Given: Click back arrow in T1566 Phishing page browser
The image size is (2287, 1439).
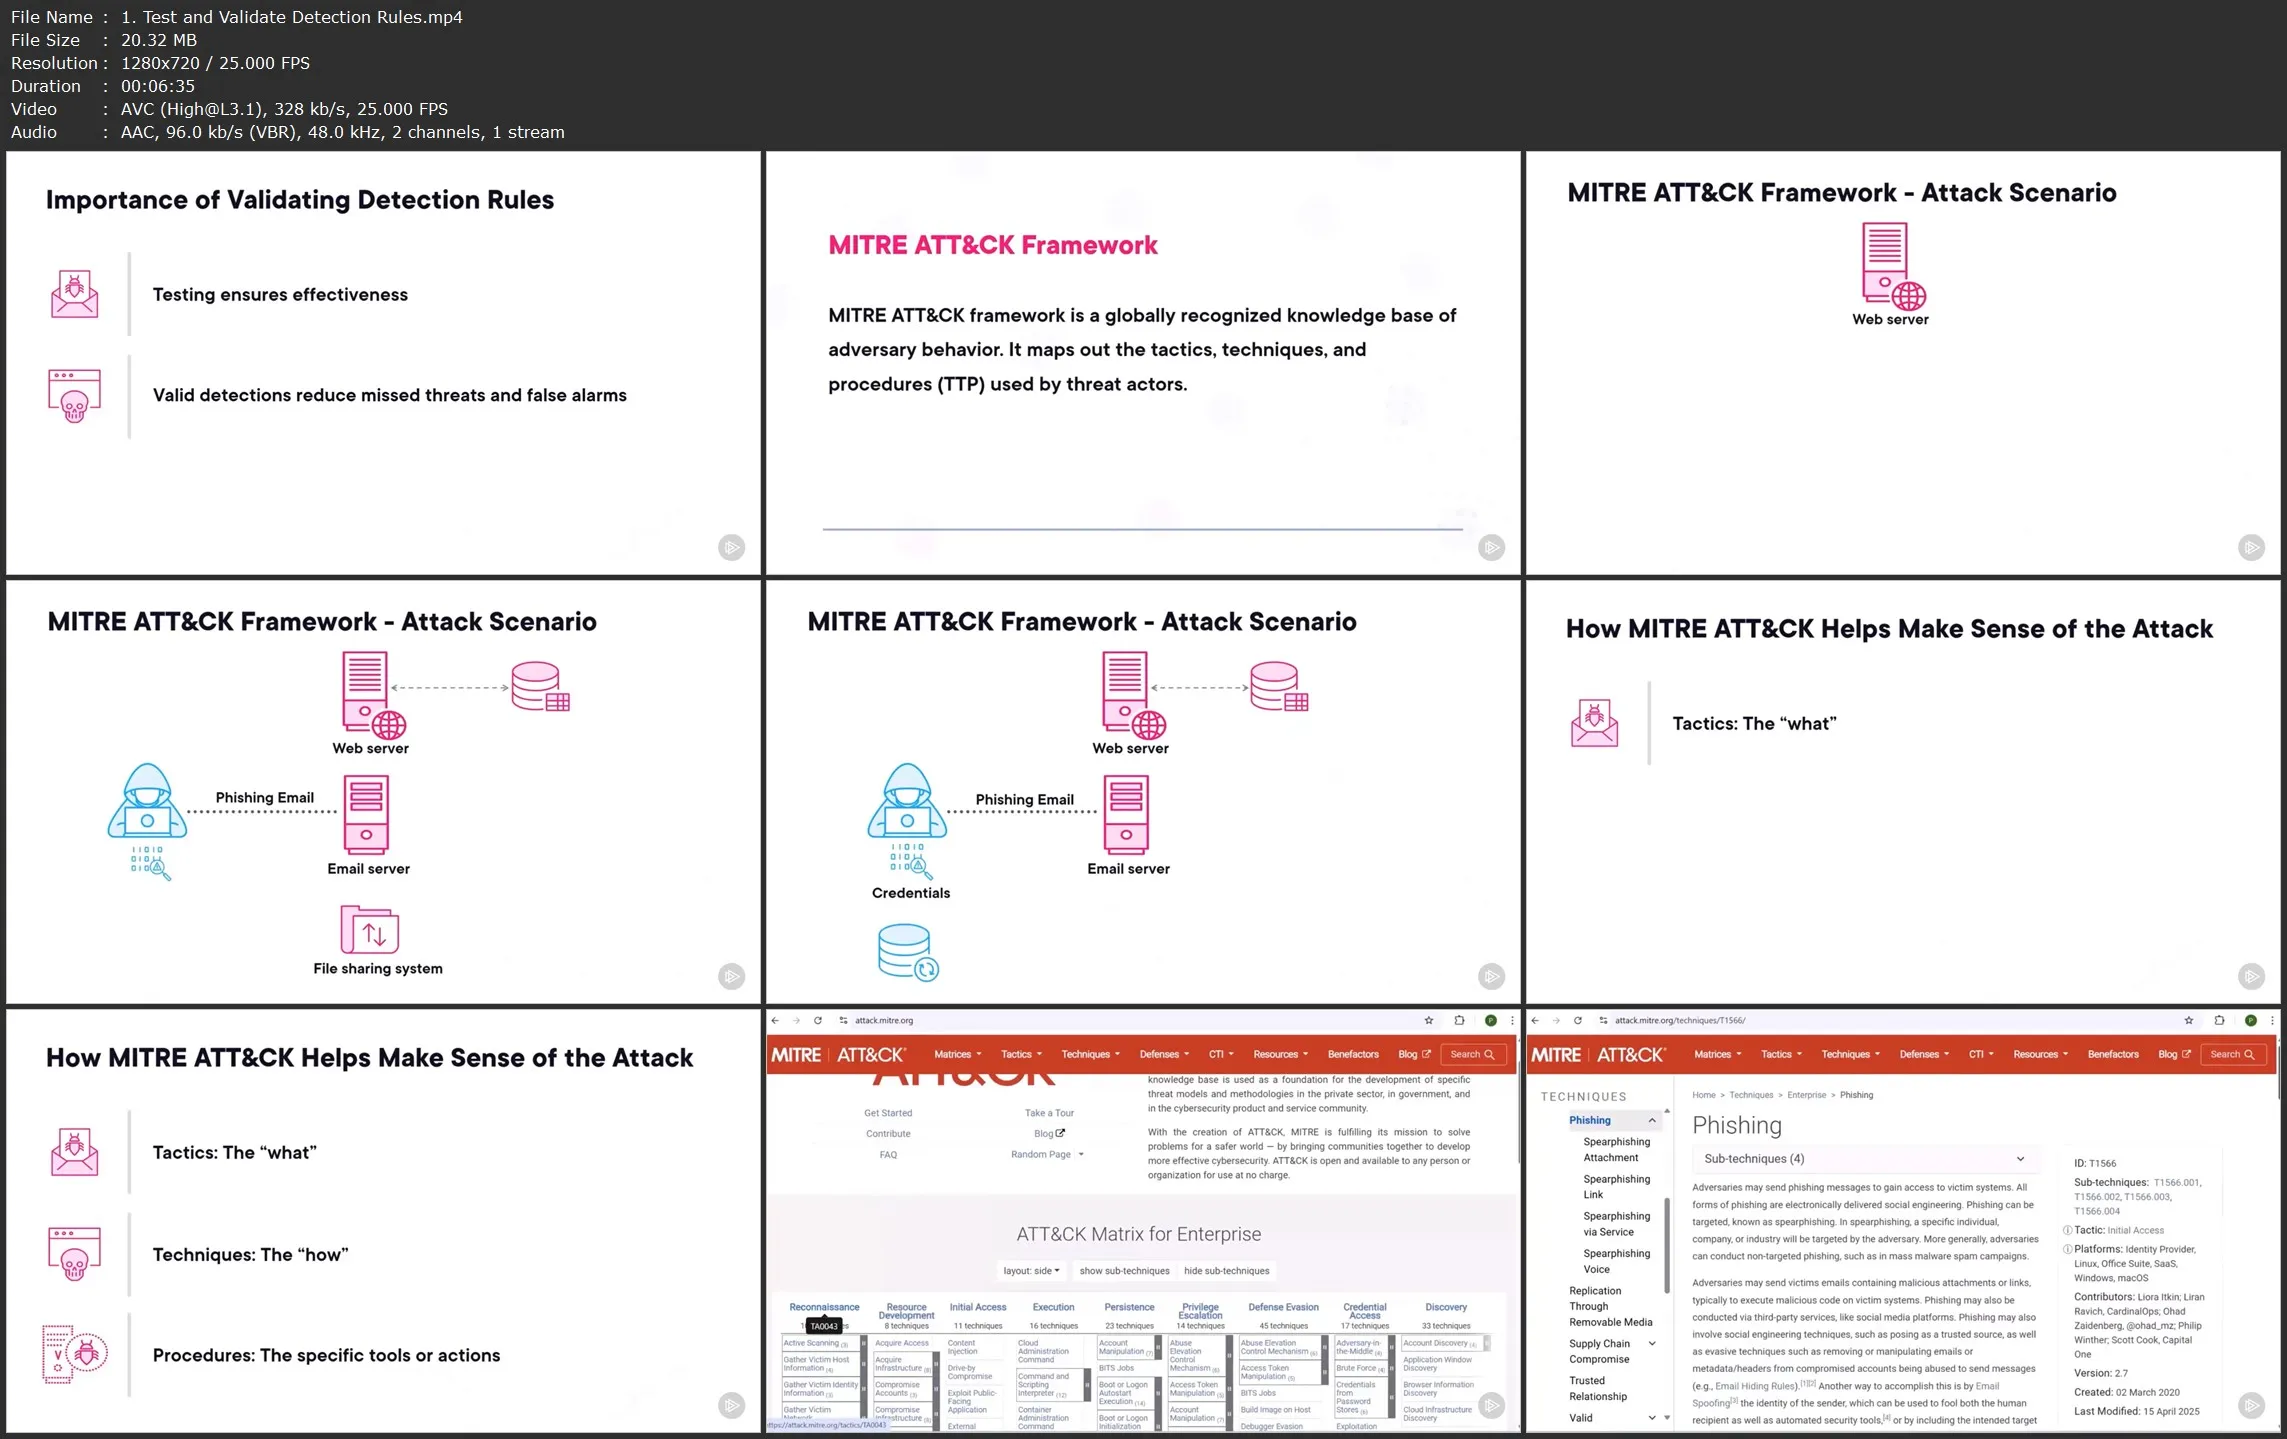Looking at the screenshot, I should pyautogui.click(x=1535, y=1020).
